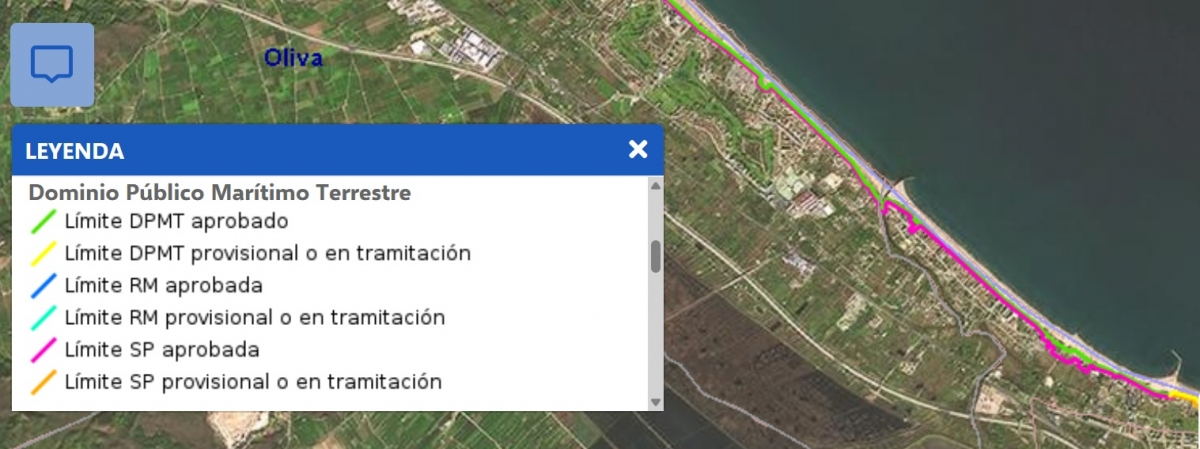The image size is (1200, 449).
Task: Click the cyan RM provisional line icon
Action: (44, 318)
